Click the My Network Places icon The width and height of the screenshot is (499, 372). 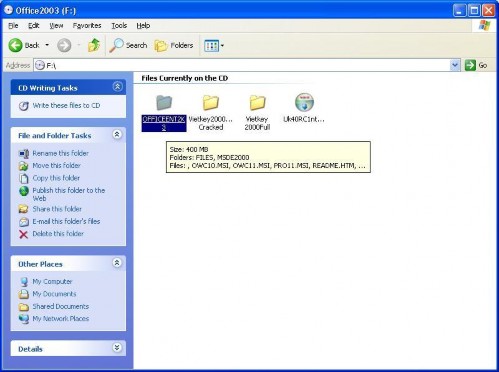[24, 319]
